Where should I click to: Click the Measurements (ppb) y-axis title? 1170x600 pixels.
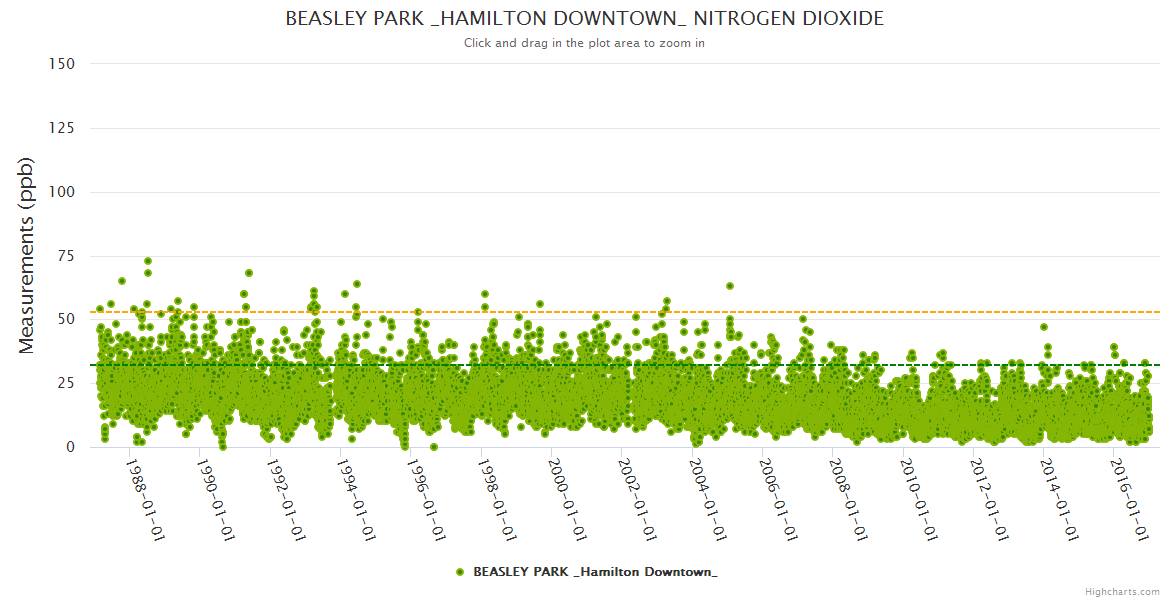[27, 255]
